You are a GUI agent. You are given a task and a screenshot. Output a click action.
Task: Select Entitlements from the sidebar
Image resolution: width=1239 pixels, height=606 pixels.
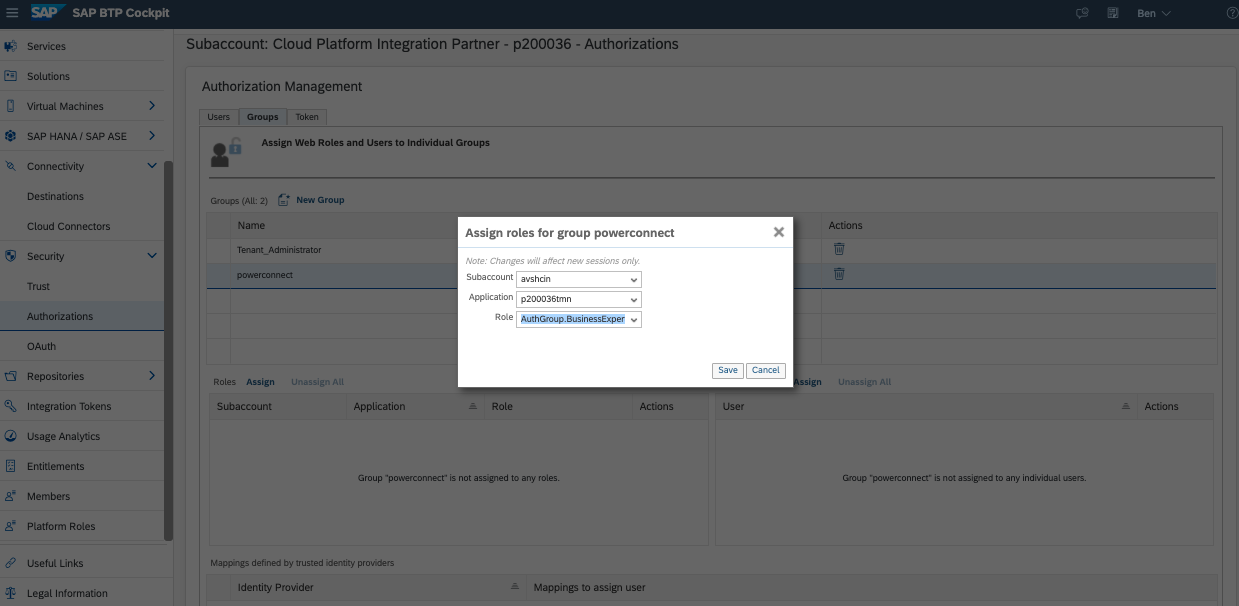coord(53,466)
